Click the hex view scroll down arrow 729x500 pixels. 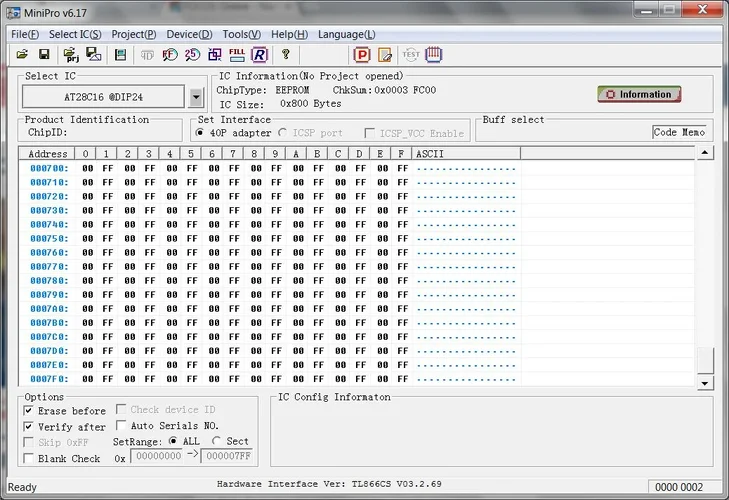pyautogui.click(x=705, y=383)
